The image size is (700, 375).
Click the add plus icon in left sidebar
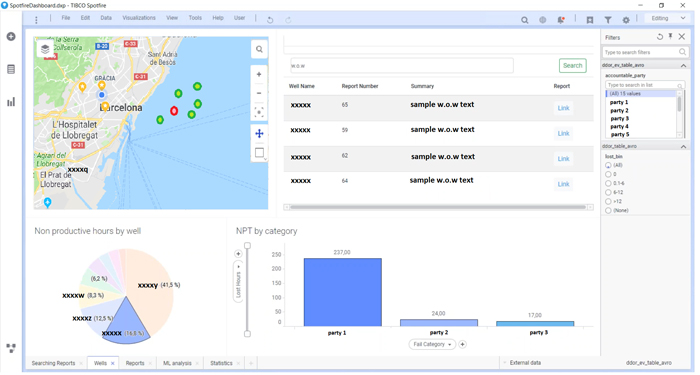pyautogui.click(x=11, y=37)
